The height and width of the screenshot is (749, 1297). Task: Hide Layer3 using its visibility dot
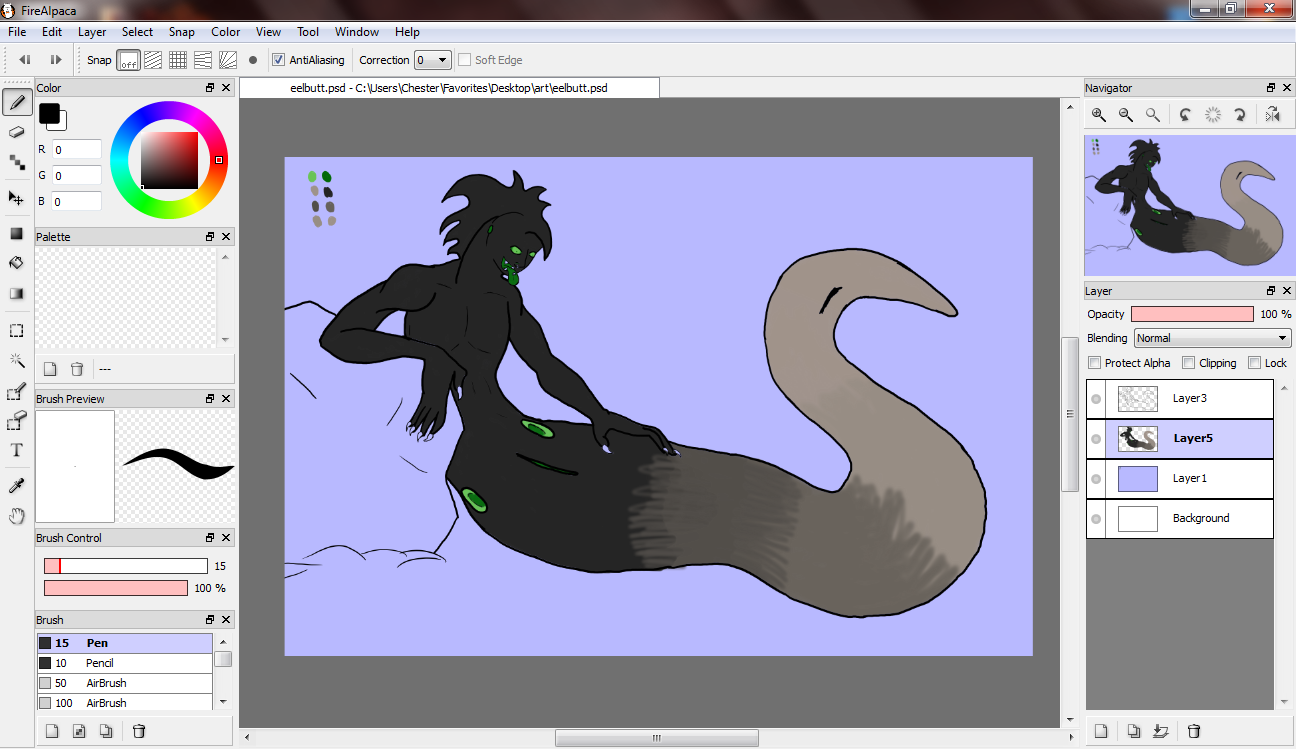coord(1097,399)
